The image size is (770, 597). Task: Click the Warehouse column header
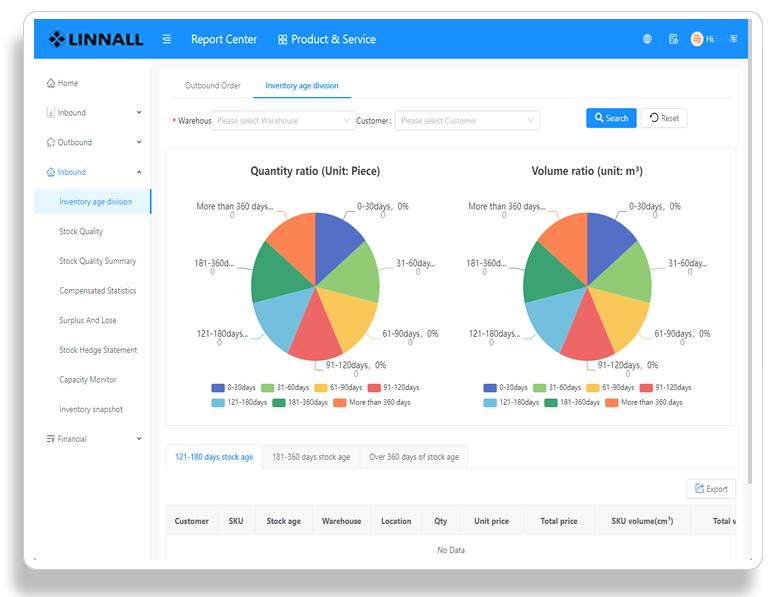[x=341, y=521]
